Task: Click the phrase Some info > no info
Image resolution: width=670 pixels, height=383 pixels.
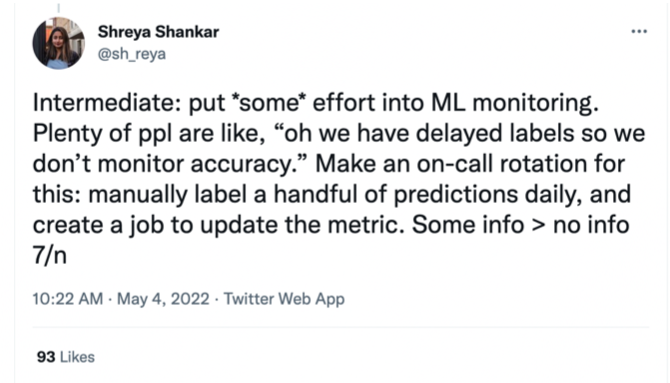Action: 520,225
